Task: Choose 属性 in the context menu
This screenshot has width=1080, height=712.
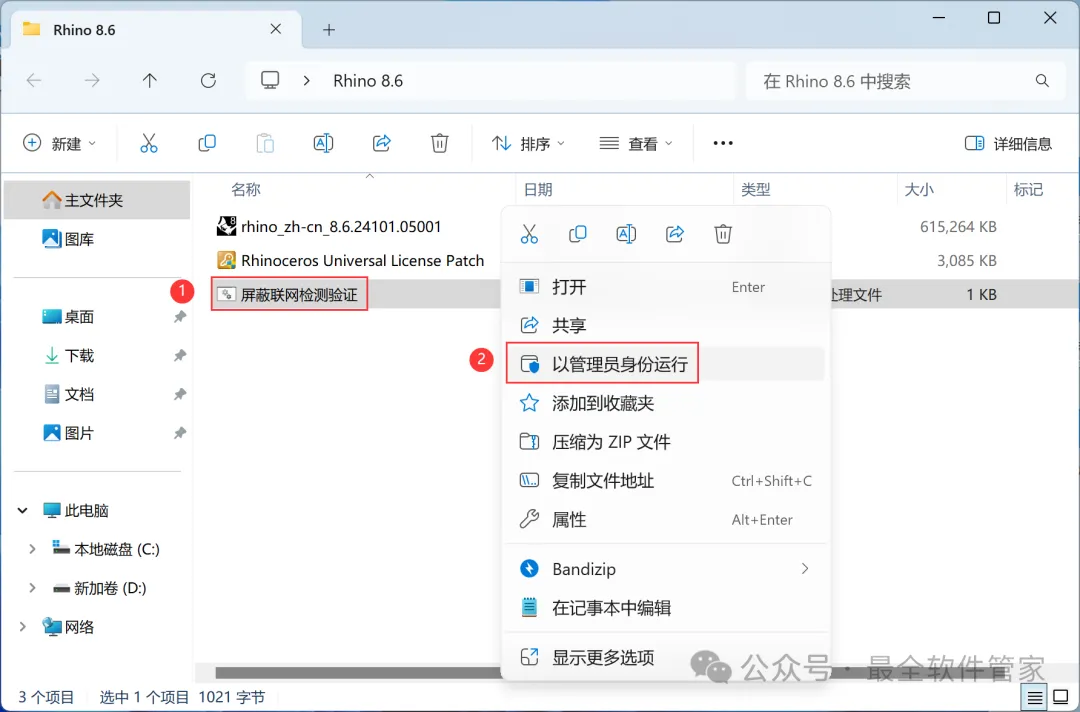Action: pos(665,519)
